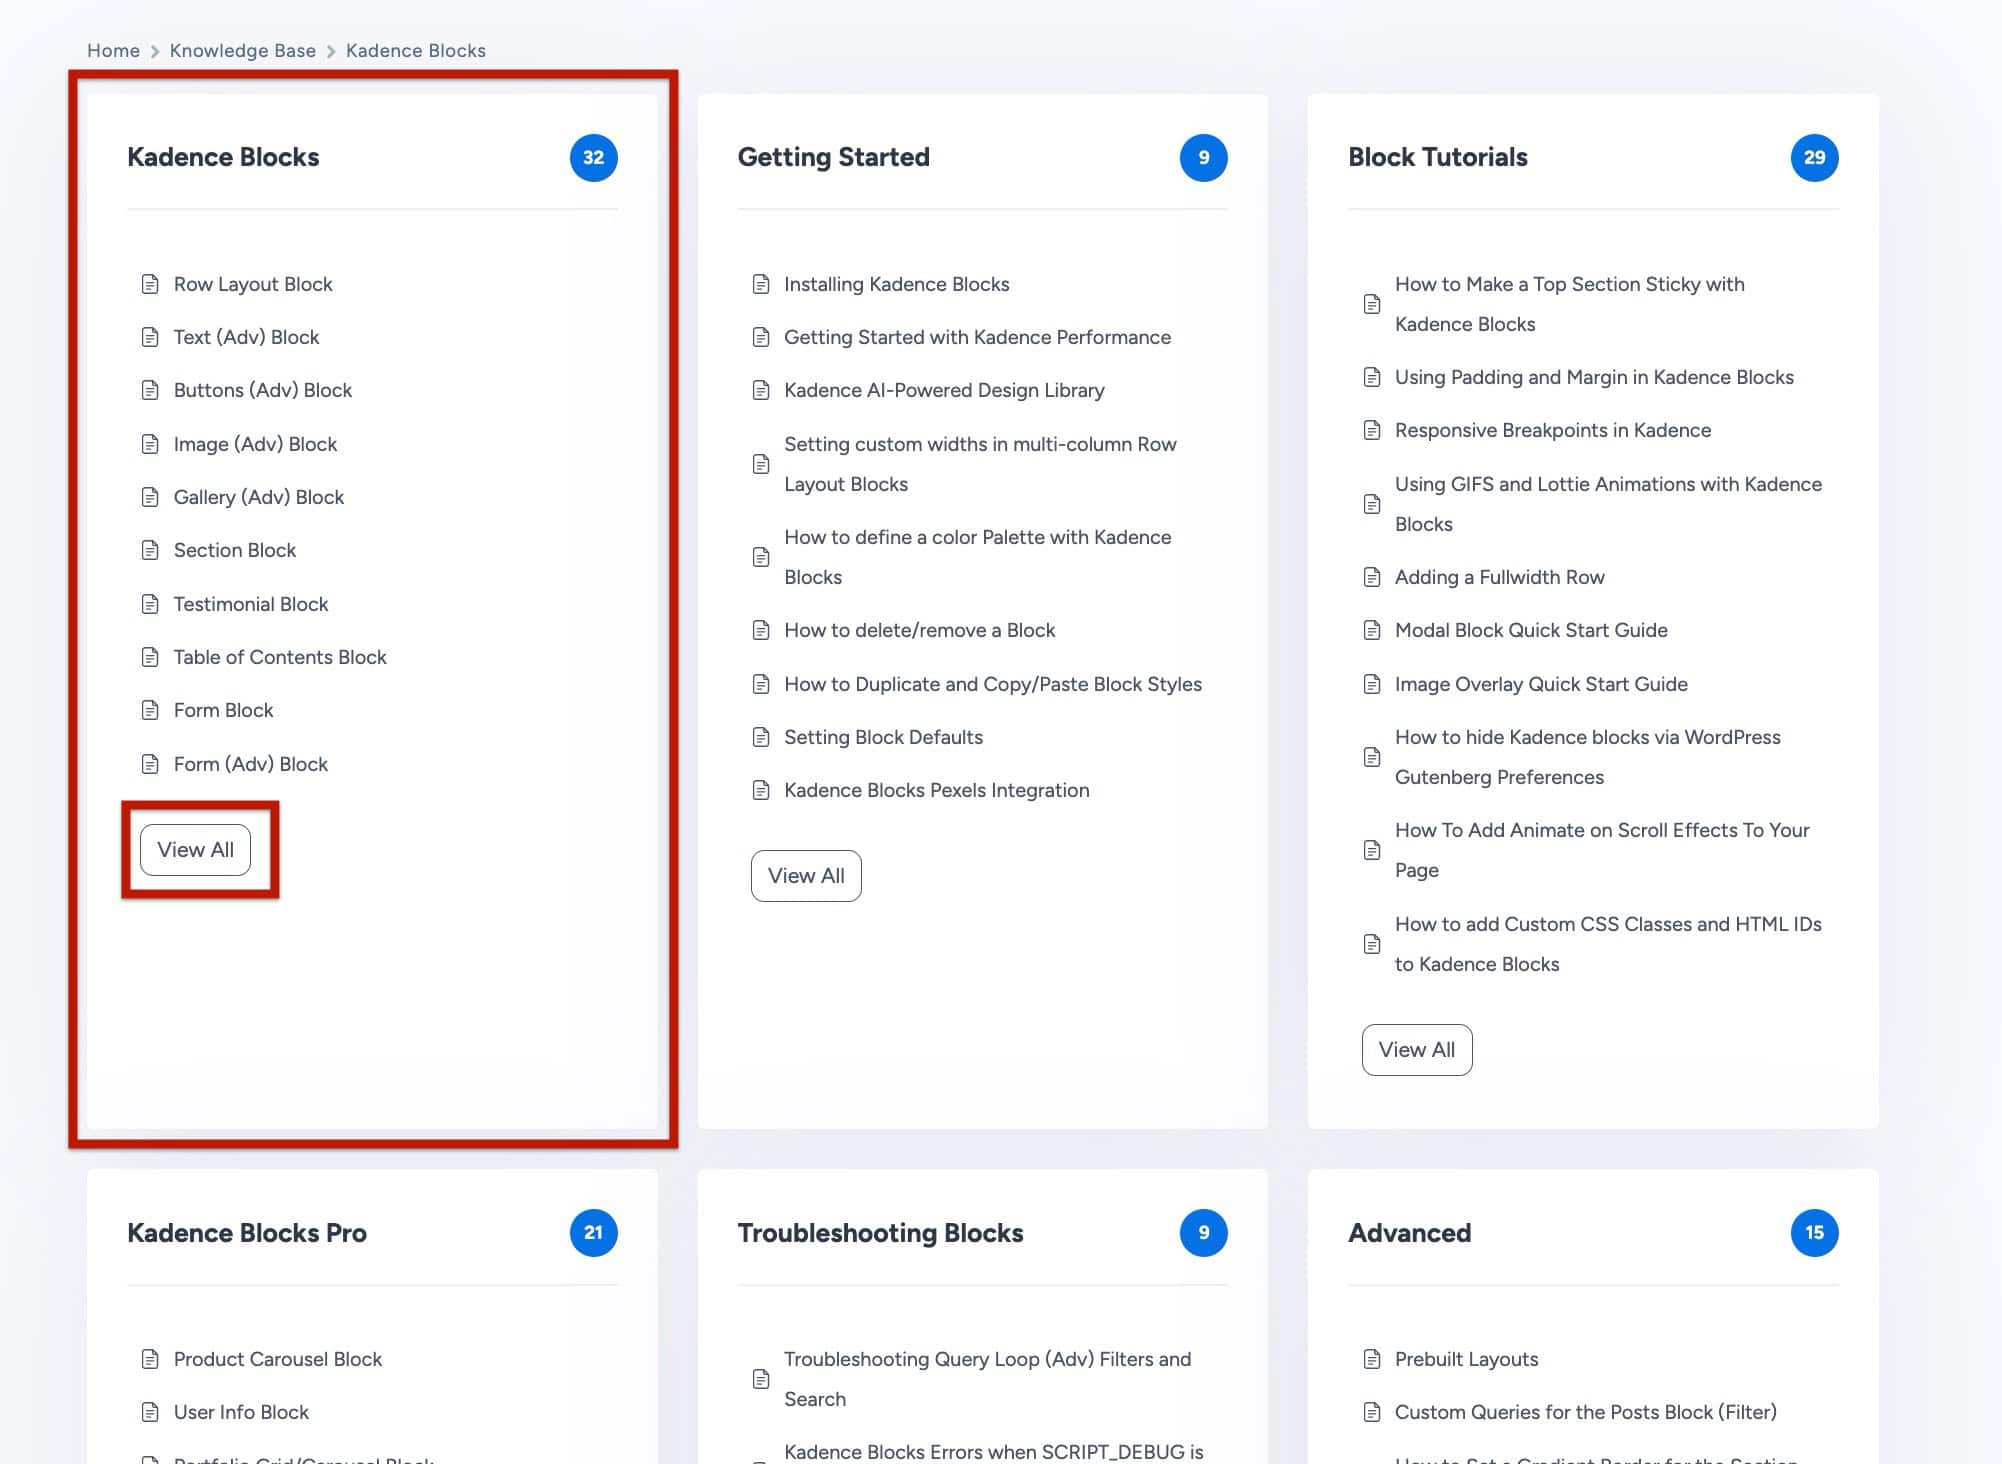Click the document icon beside Prebuilt Layouts
The height and width of the screenshot is (1464, 2002).
pos(1372,1359)
